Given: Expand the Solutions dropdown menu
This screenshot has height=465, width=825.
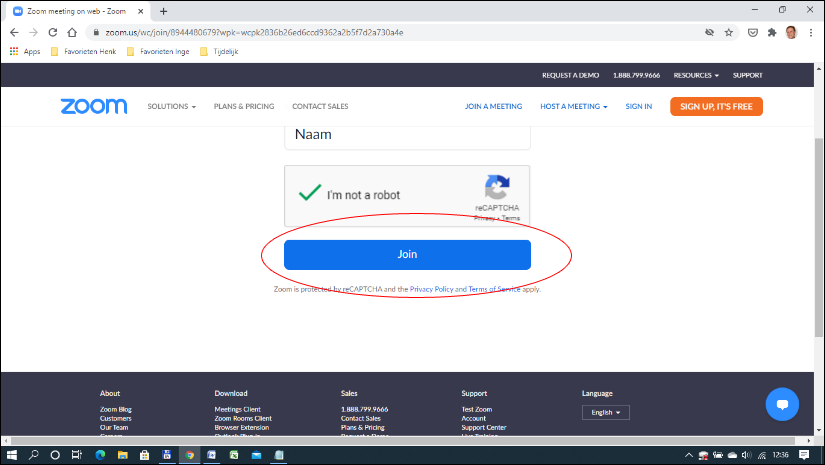Looking at the screenshot, I should tap(171, 106).
